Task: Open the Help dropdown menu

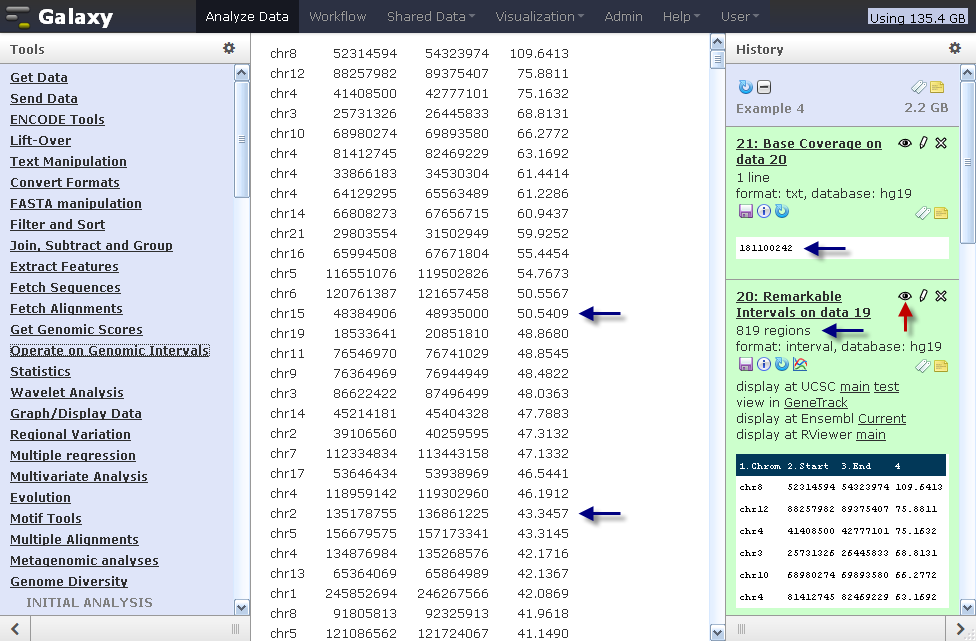Action: (681, 17)
